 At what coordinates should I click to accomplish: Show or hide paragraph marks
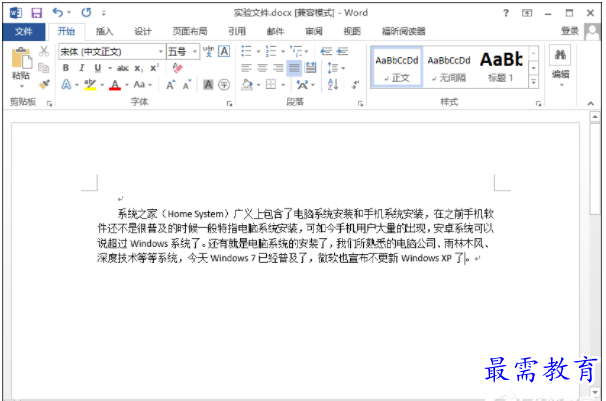point(355,85)
